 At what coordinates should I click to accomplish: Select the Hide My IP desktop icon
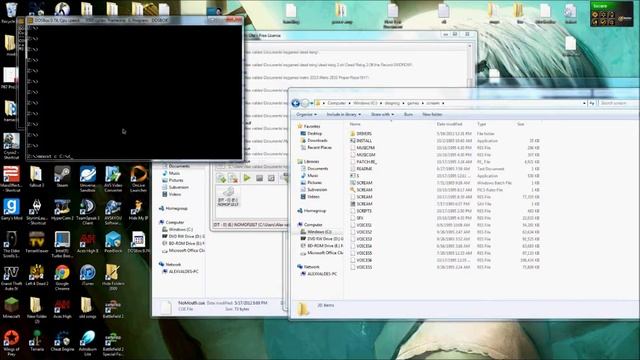pyautogui.click(x=138, y=210)
